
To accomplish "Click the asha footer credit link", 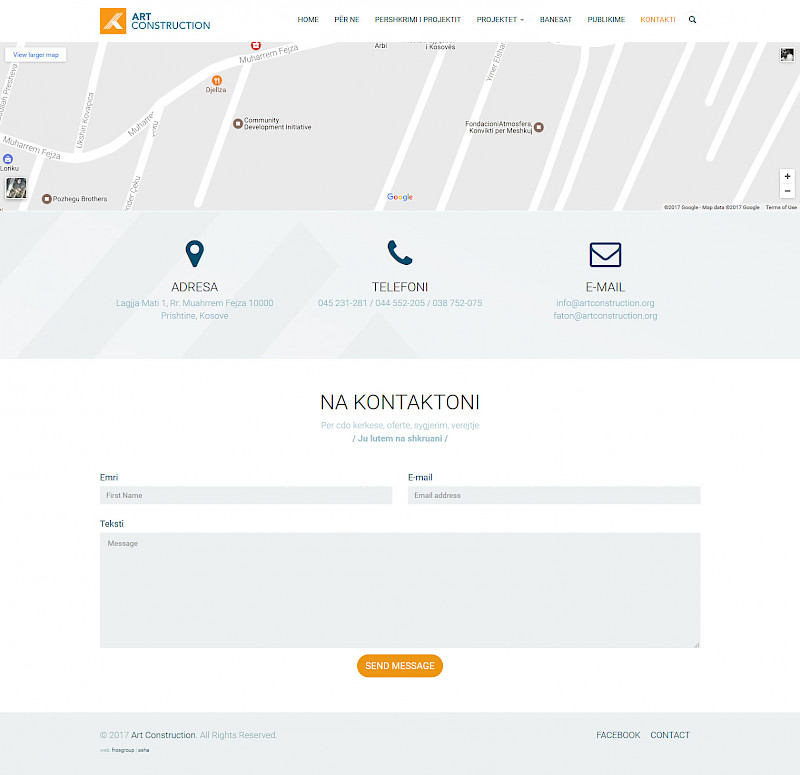I will click(143, 750).
